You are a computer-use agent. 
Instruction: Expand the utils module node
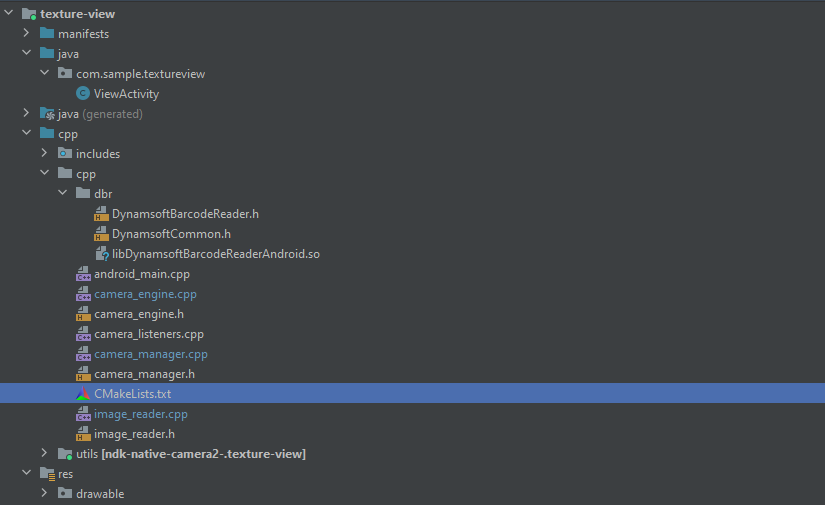coord(45,454)
